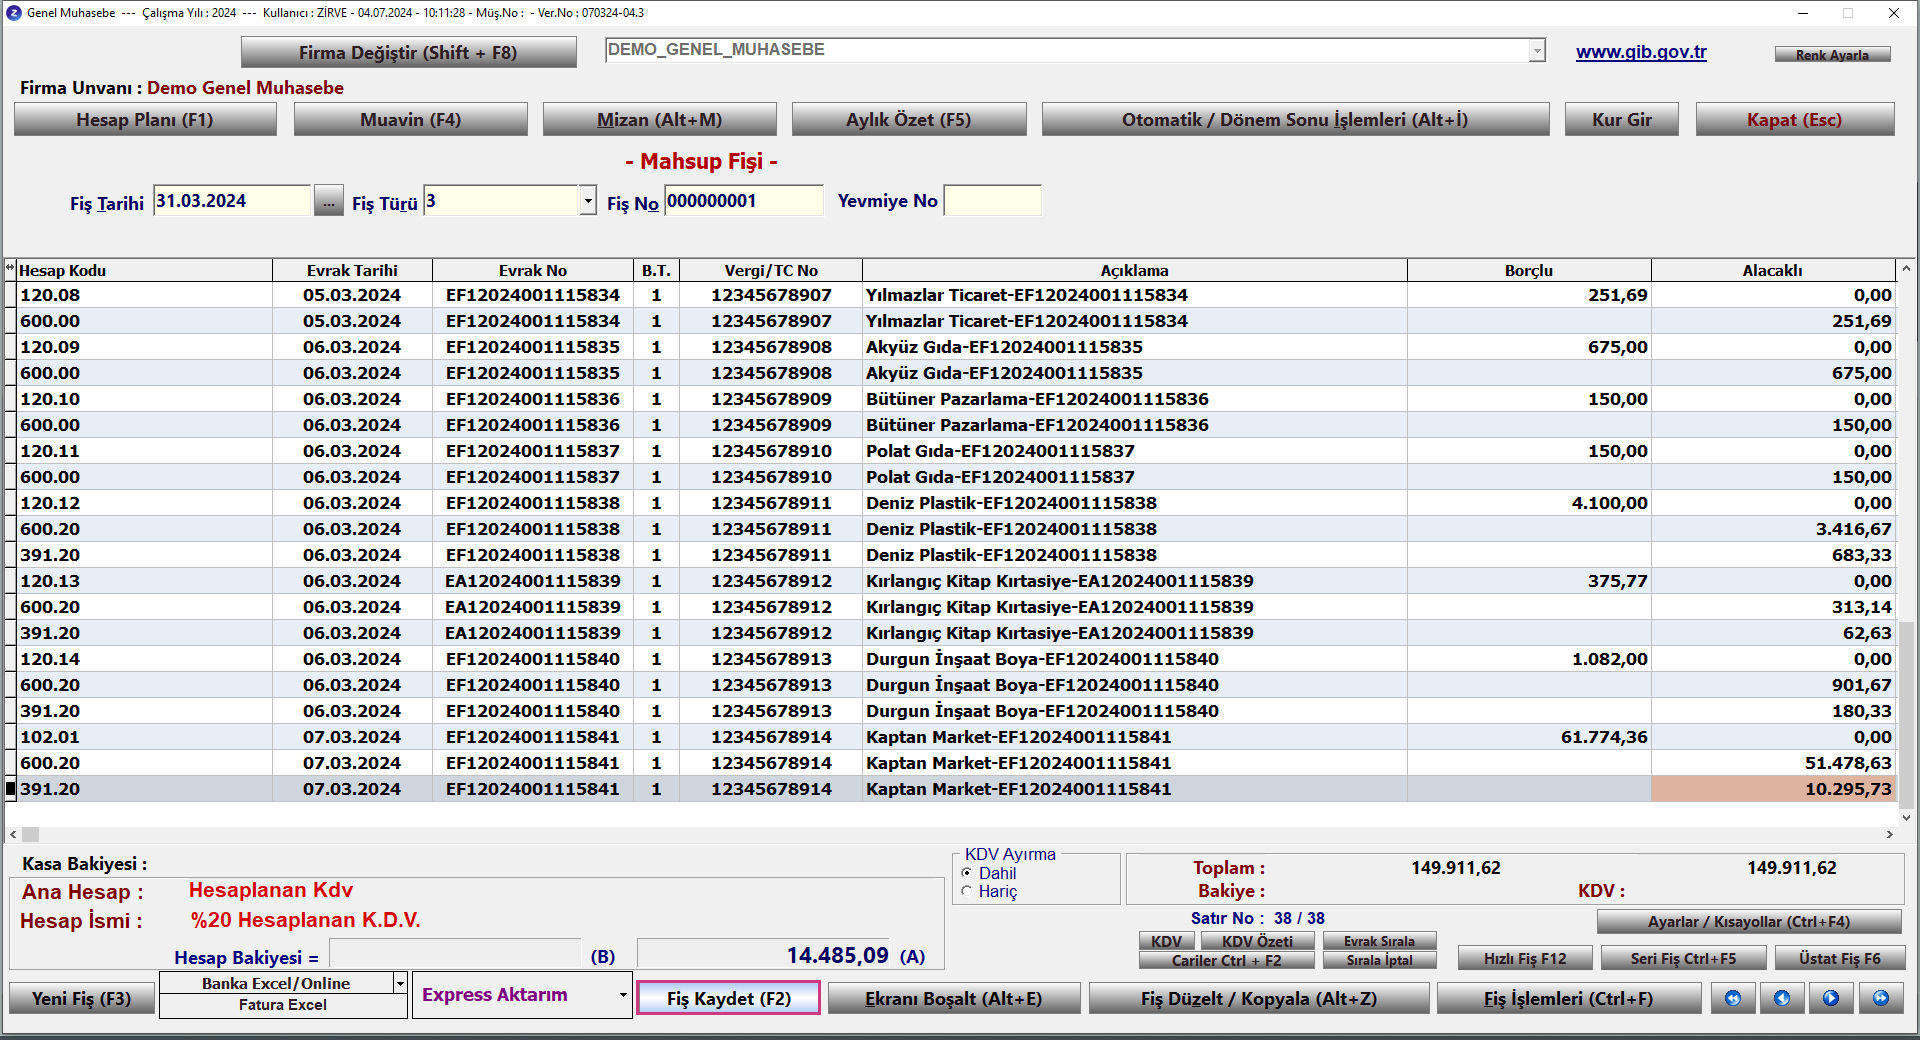Click the grid's horizontal scrollbar thumb
The image size is (1920, 1040).
(x=30, y=834)
